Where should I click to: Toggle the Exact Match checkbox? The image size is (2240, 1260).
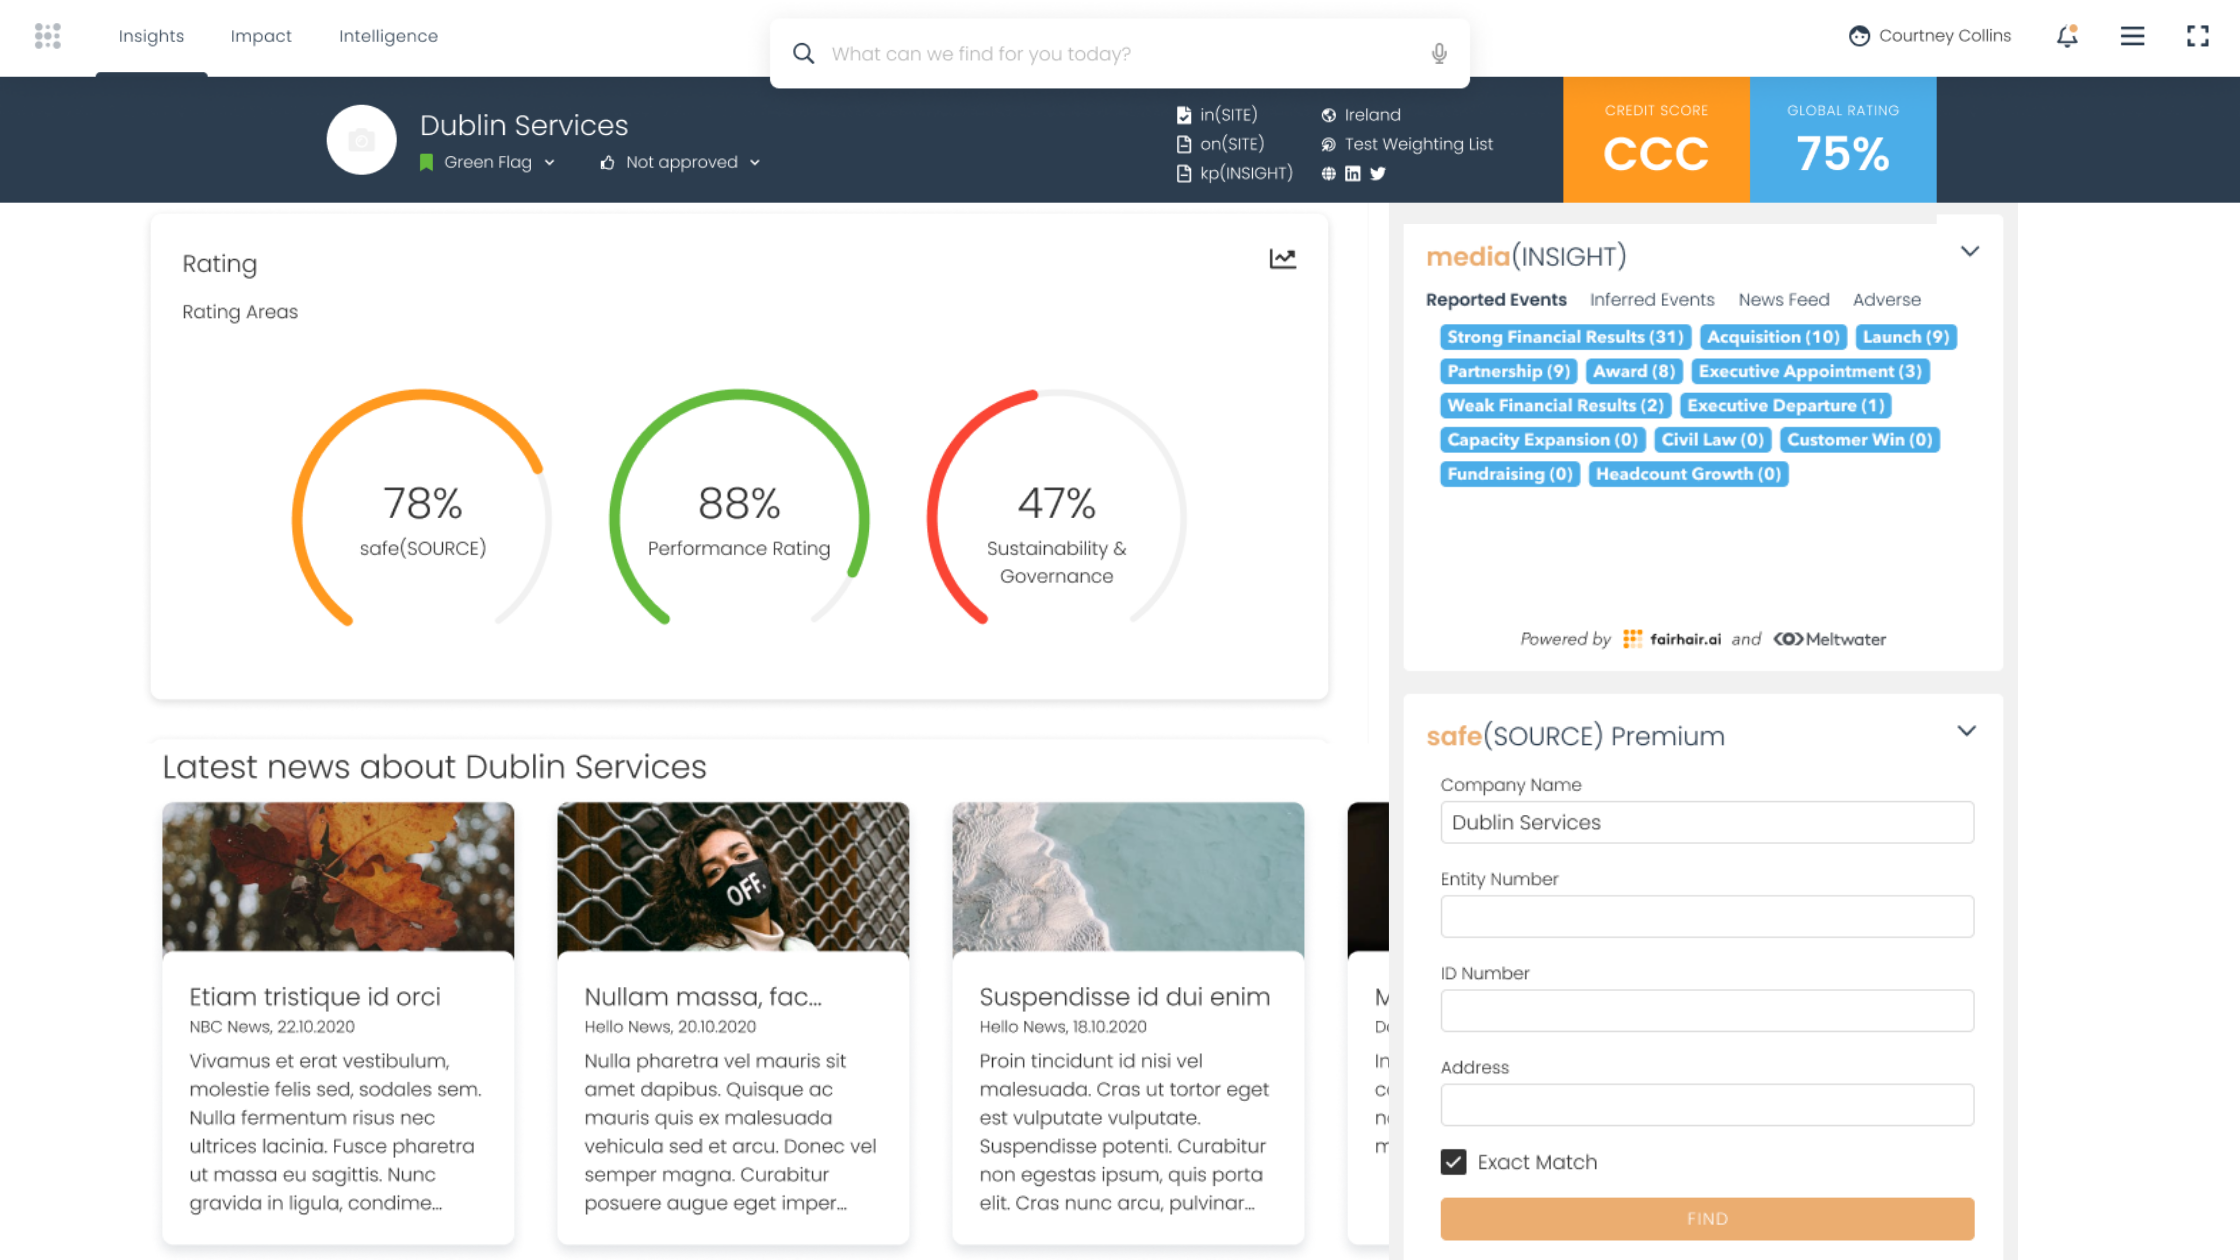(1454, 1162)
